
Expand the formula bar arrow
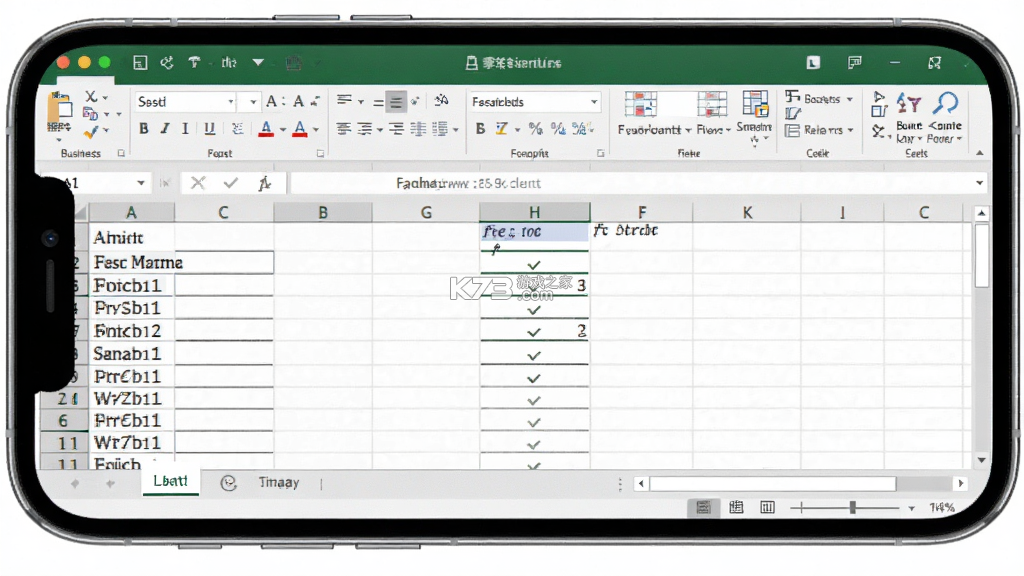pos(979,183)
